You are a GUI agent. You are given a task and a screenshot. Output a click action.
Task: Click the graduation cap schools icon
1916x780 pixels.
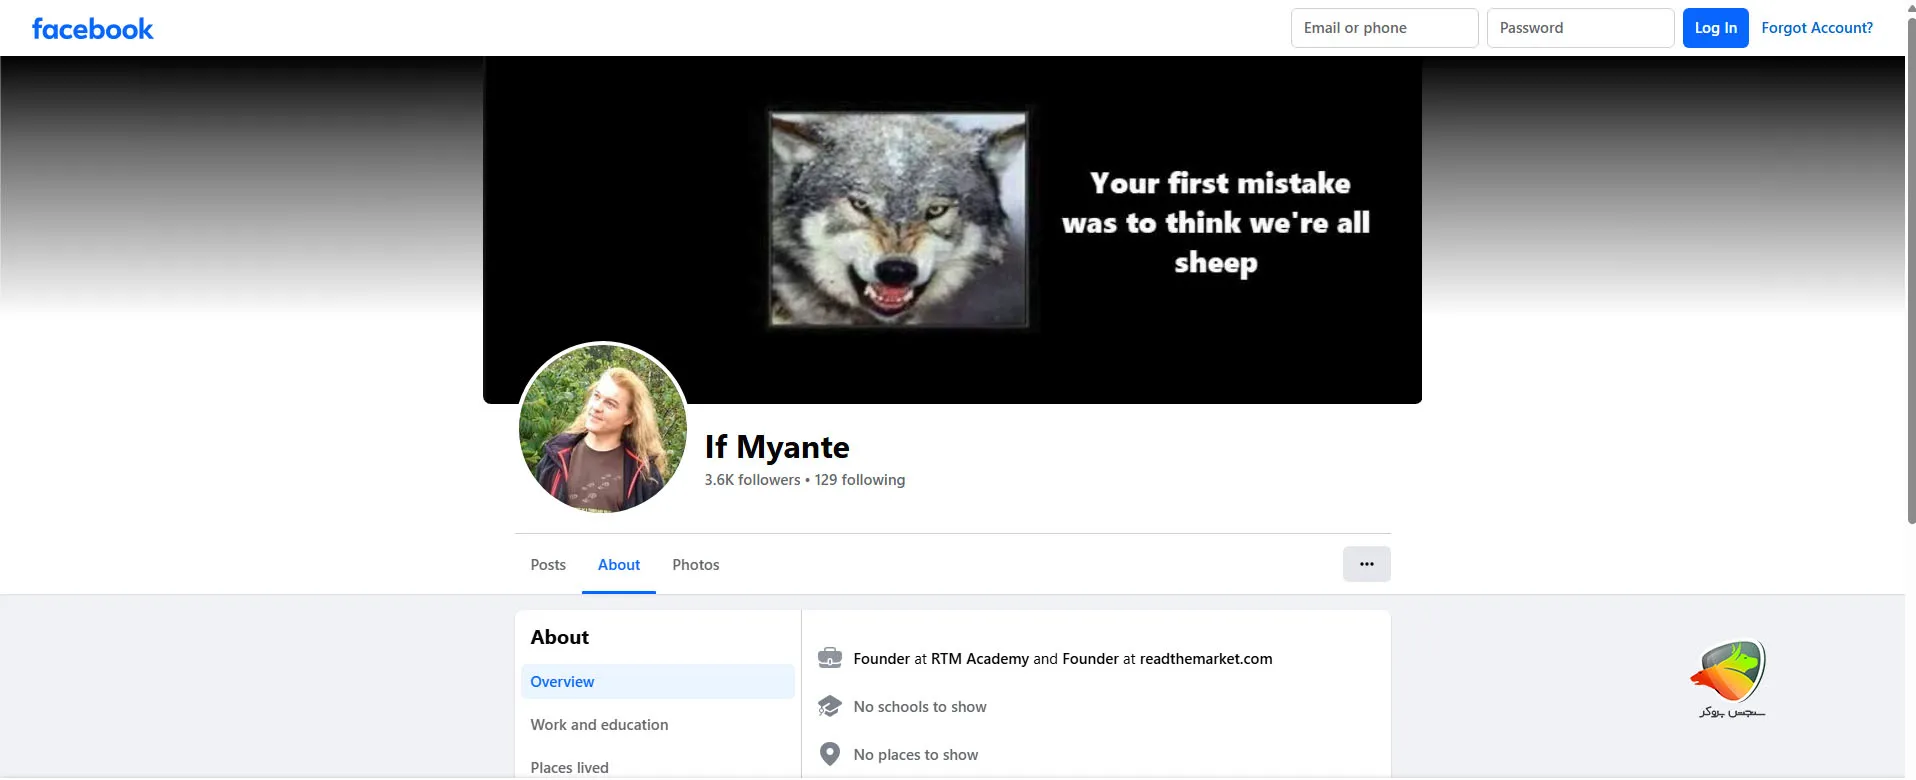coord(829,706)
